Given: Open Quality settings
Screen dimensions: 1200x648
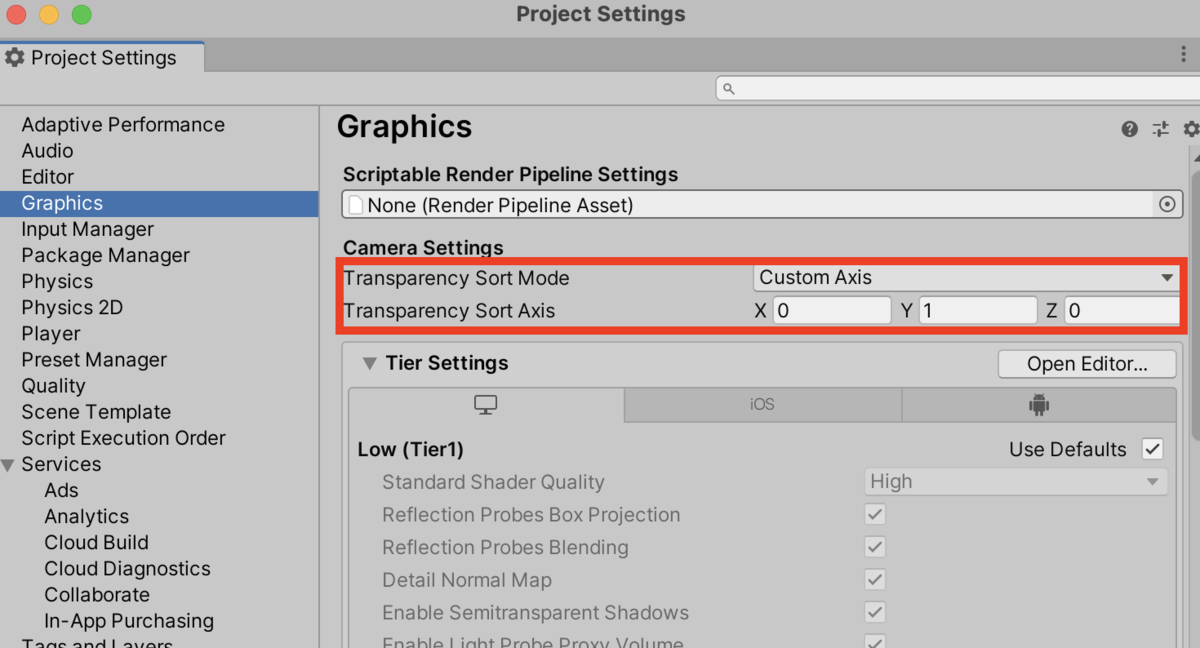Looking at the screenshot, I should (53, 385).
